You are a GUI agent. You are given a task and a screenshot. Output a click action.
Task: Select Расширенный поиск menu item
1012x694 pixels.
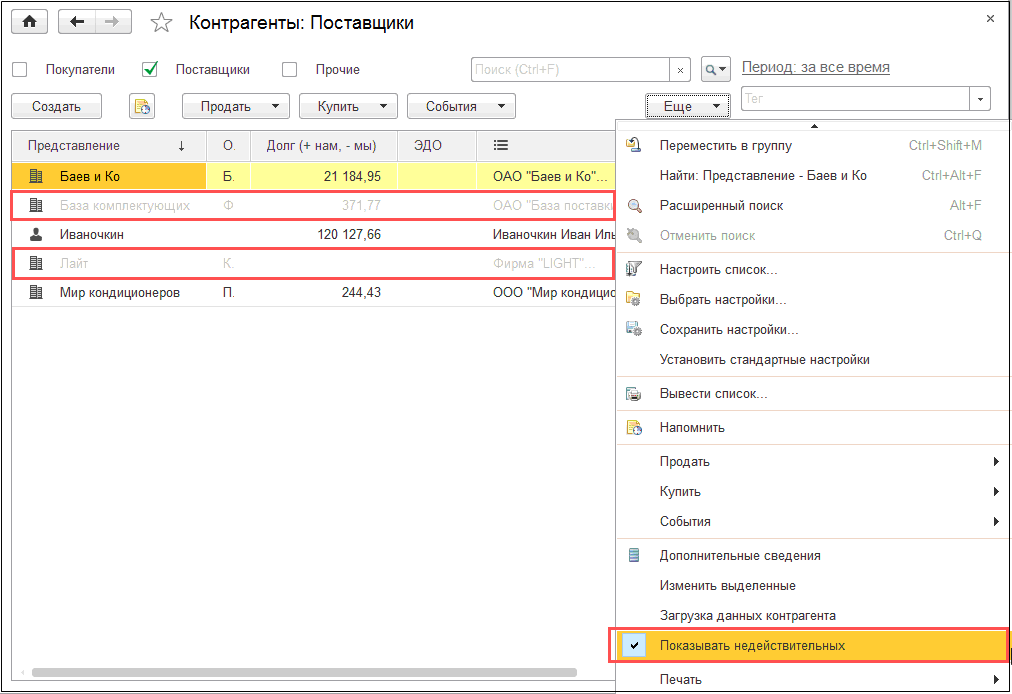(x=721, y=206)
